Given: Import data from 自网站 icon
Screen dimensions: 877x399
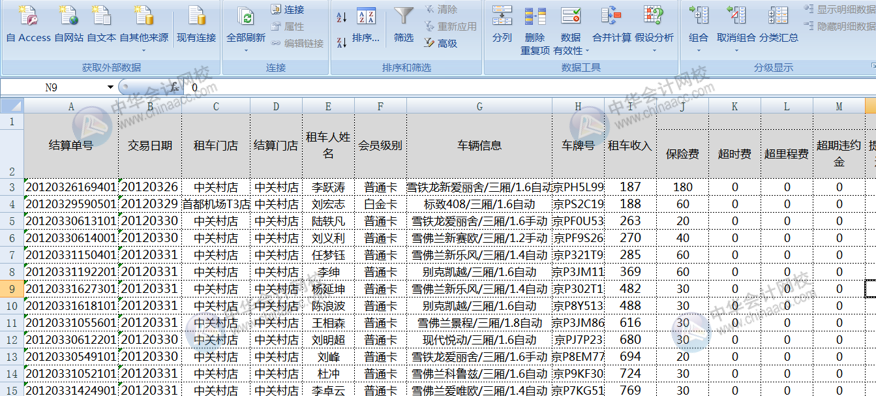Looking at the screenshot, I should point(69,24).
